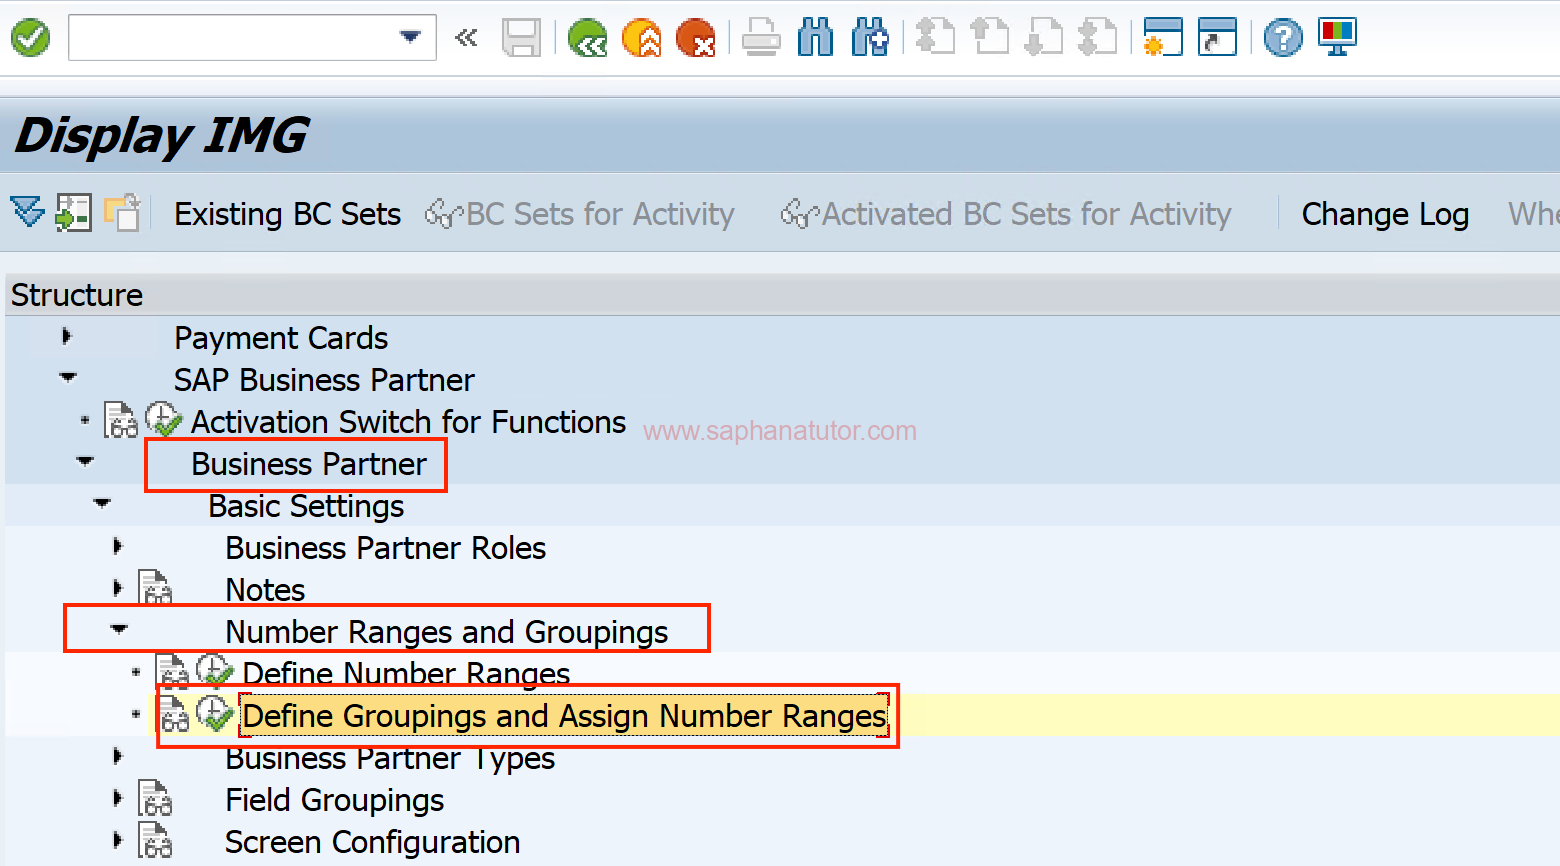1560x866 pixels.
Task: Open the Change Log
Action: [x=1385, y=214]
